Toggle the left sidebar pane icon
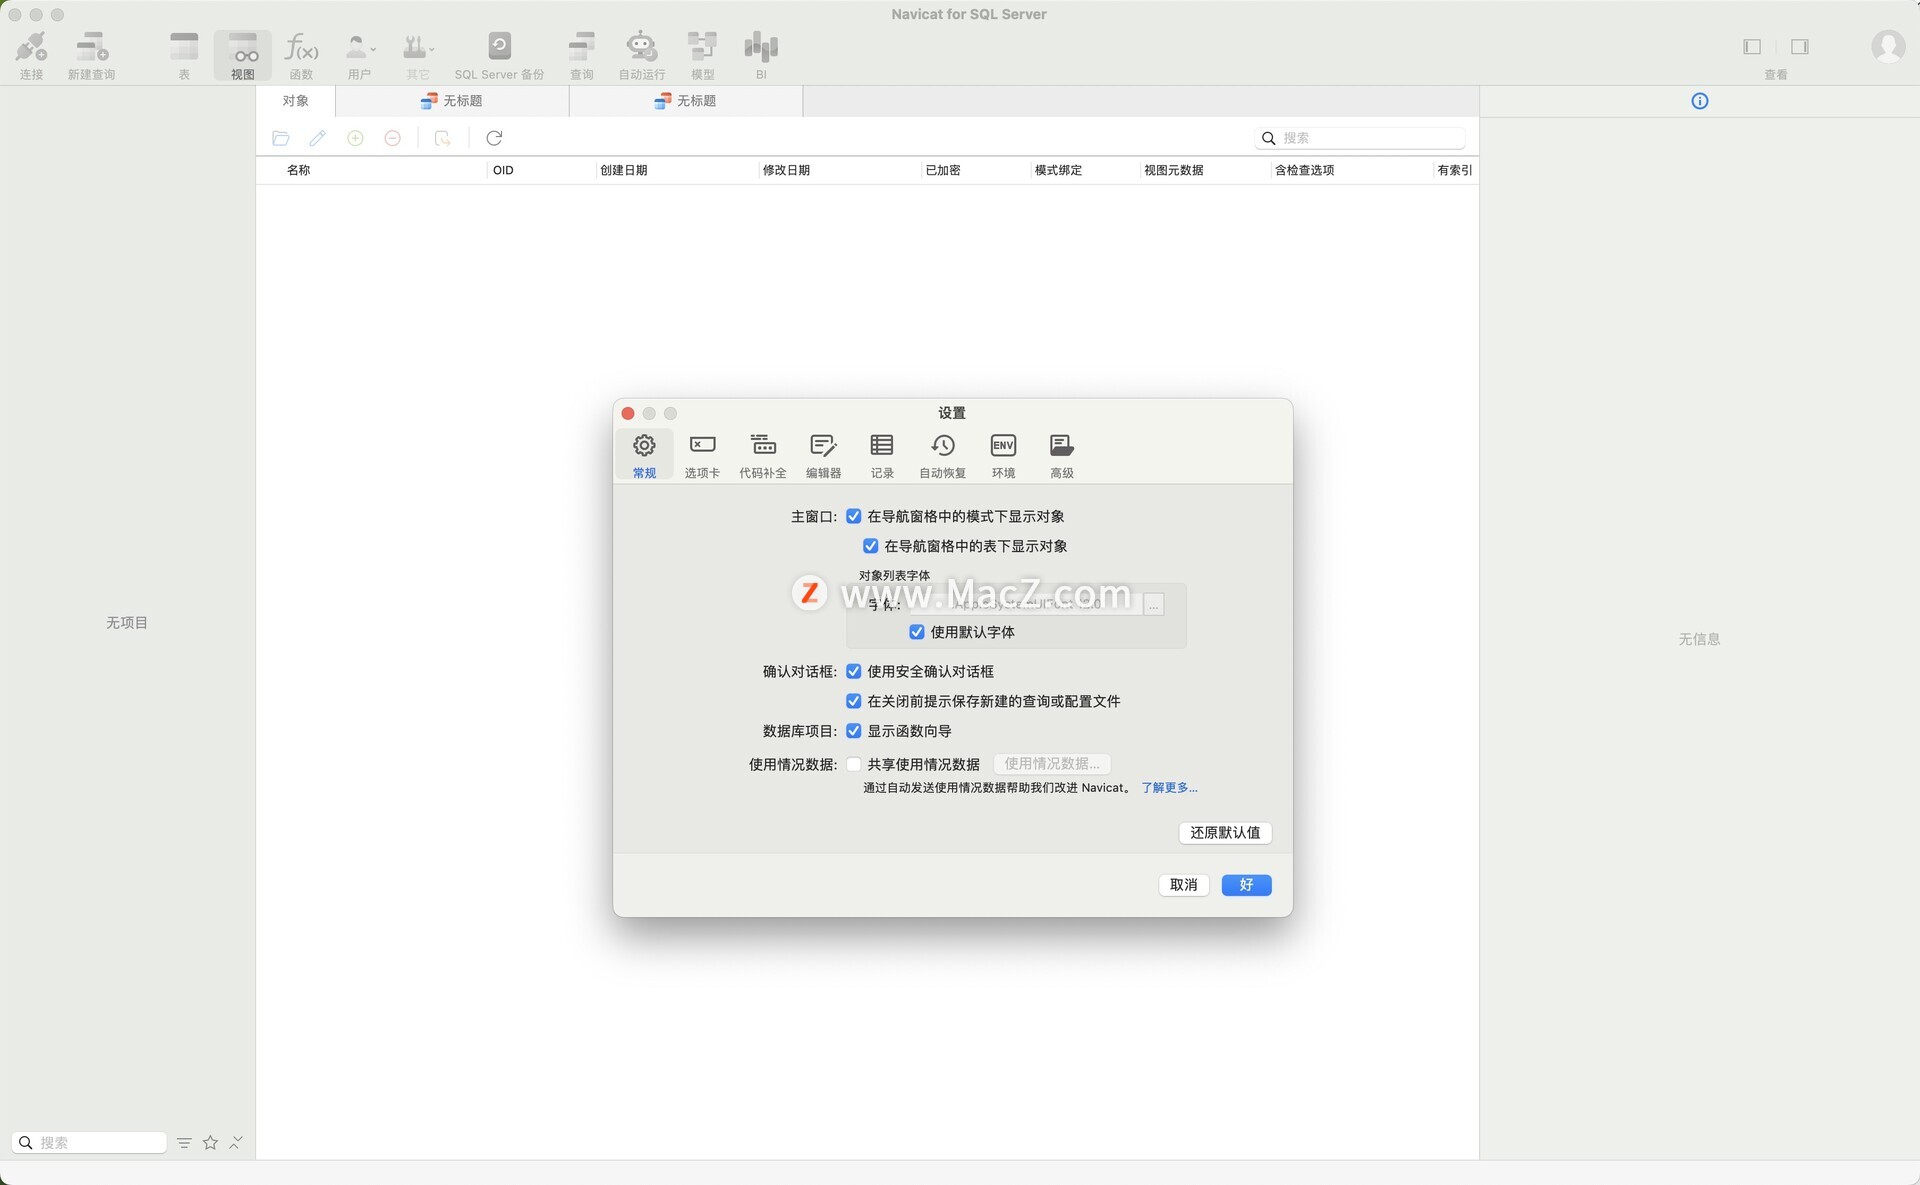 point(1752,47)
